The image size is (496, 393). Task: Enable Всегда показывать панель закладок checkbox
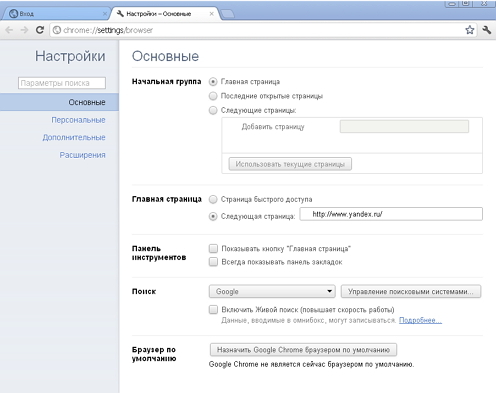[x=213, y=262]
